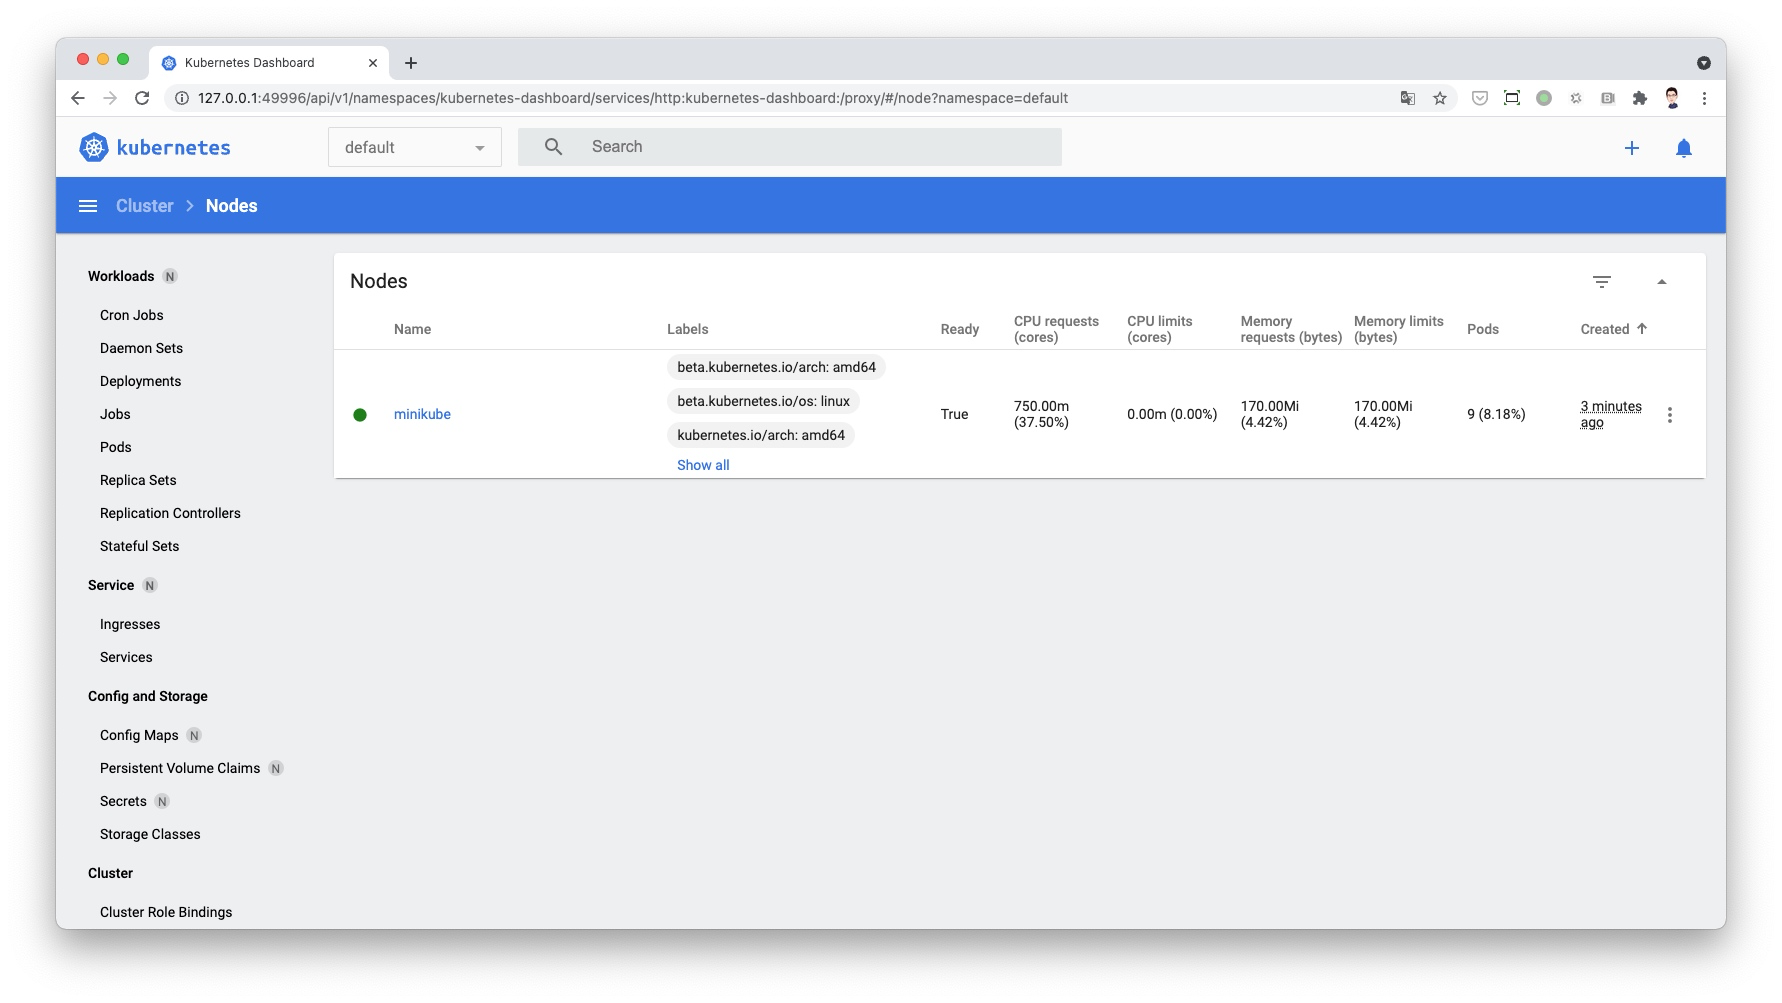The height and width of the screenshot is (1003, 1782).
Task: Open Pods in sidebar
Action: coord(116,447)
